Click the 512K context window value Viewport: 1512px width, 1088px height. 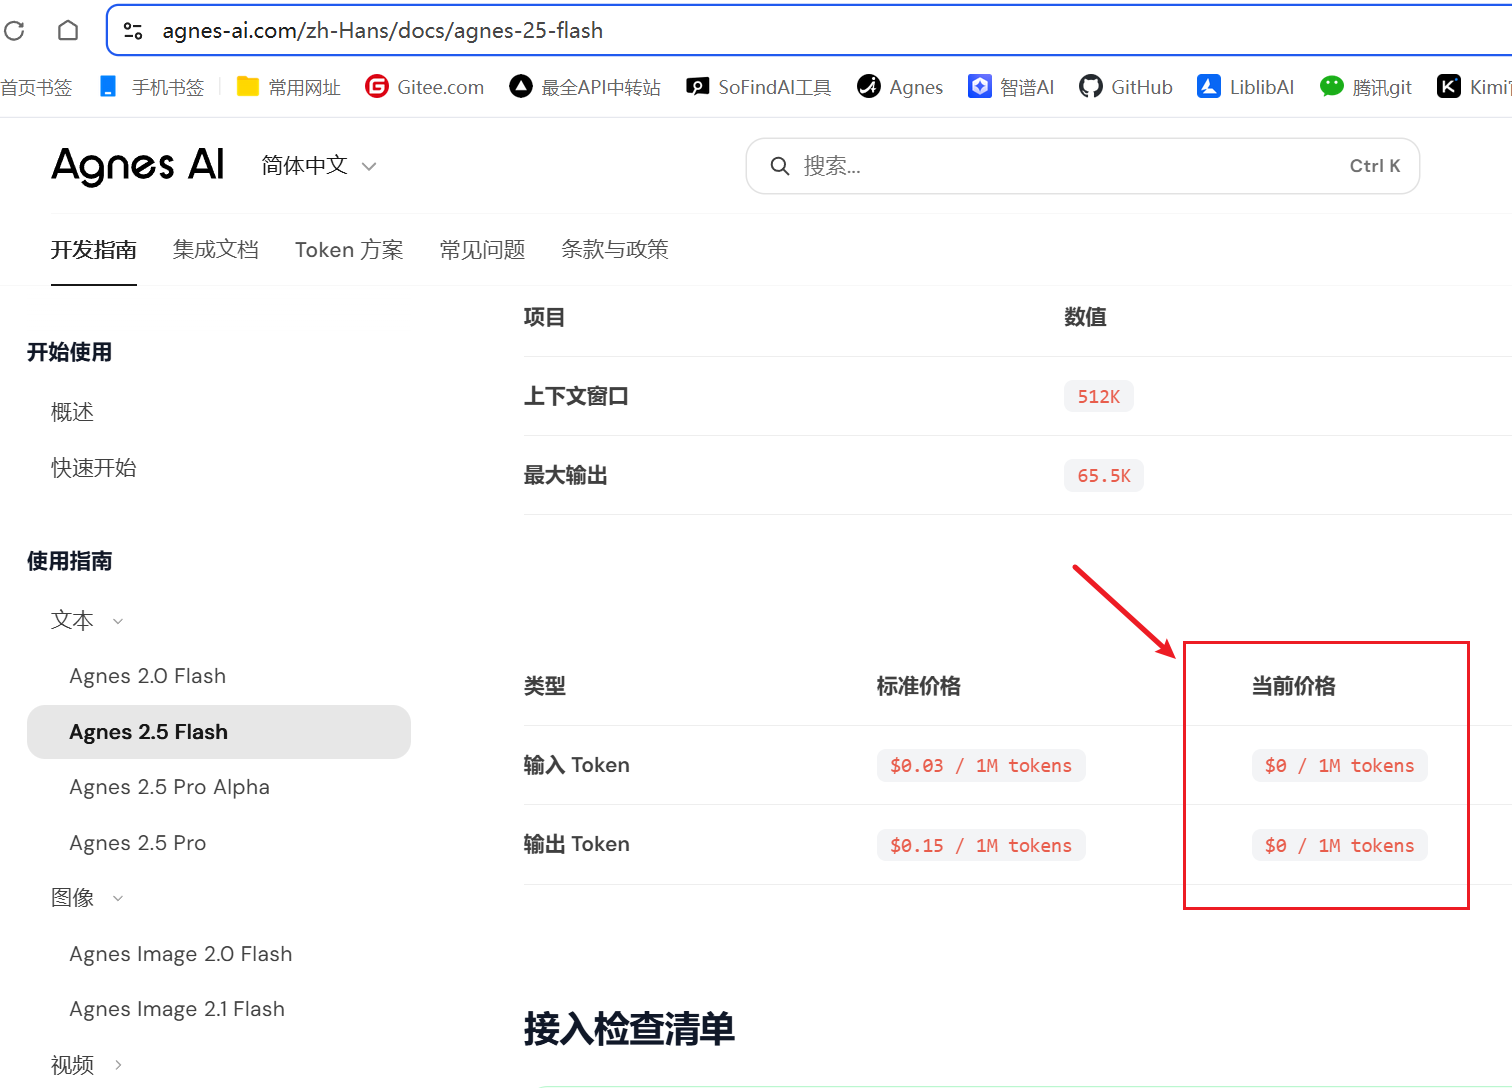coord(1099,397)
